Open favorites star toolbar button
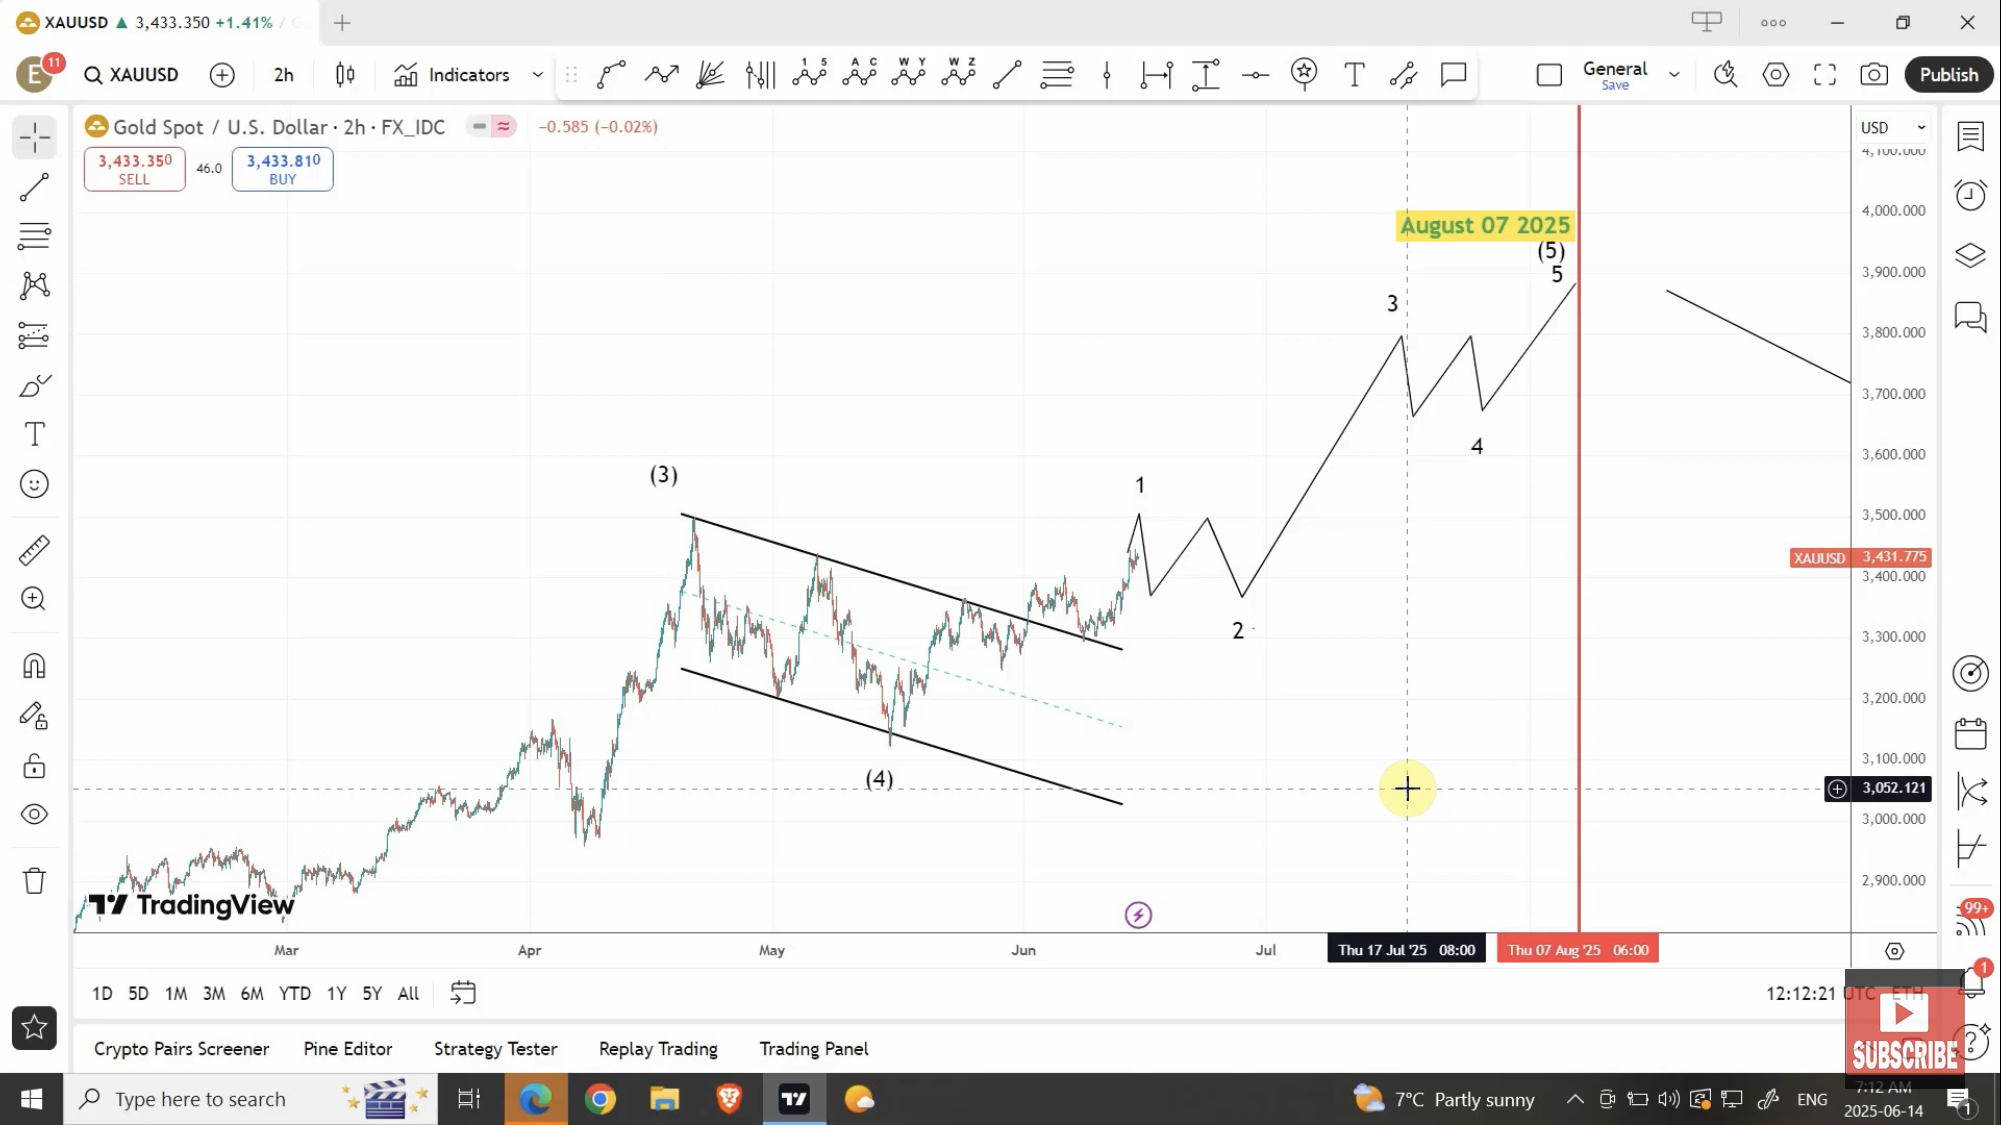 pyautogui.click(x=34, y=1028)
